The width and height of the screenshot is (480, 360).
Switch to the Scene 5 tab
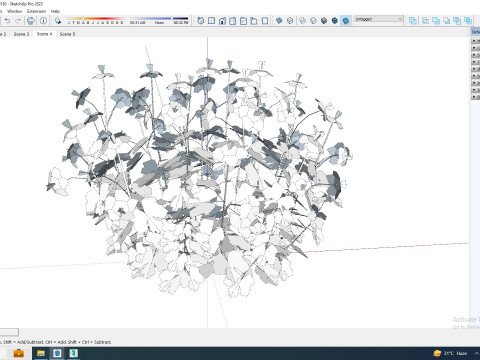pyautogui.click(x=67, y=34)
